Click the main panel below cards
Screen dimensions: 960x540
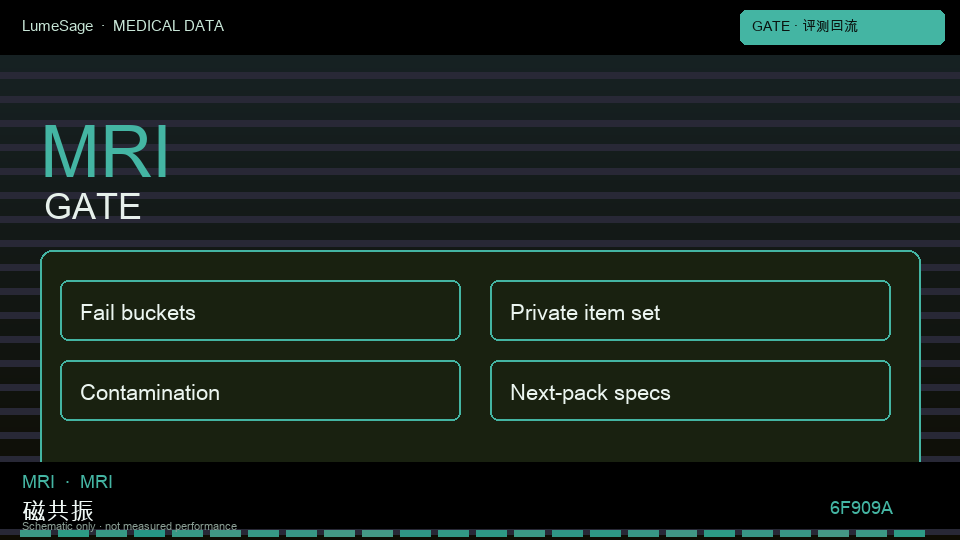coord(481,442)
